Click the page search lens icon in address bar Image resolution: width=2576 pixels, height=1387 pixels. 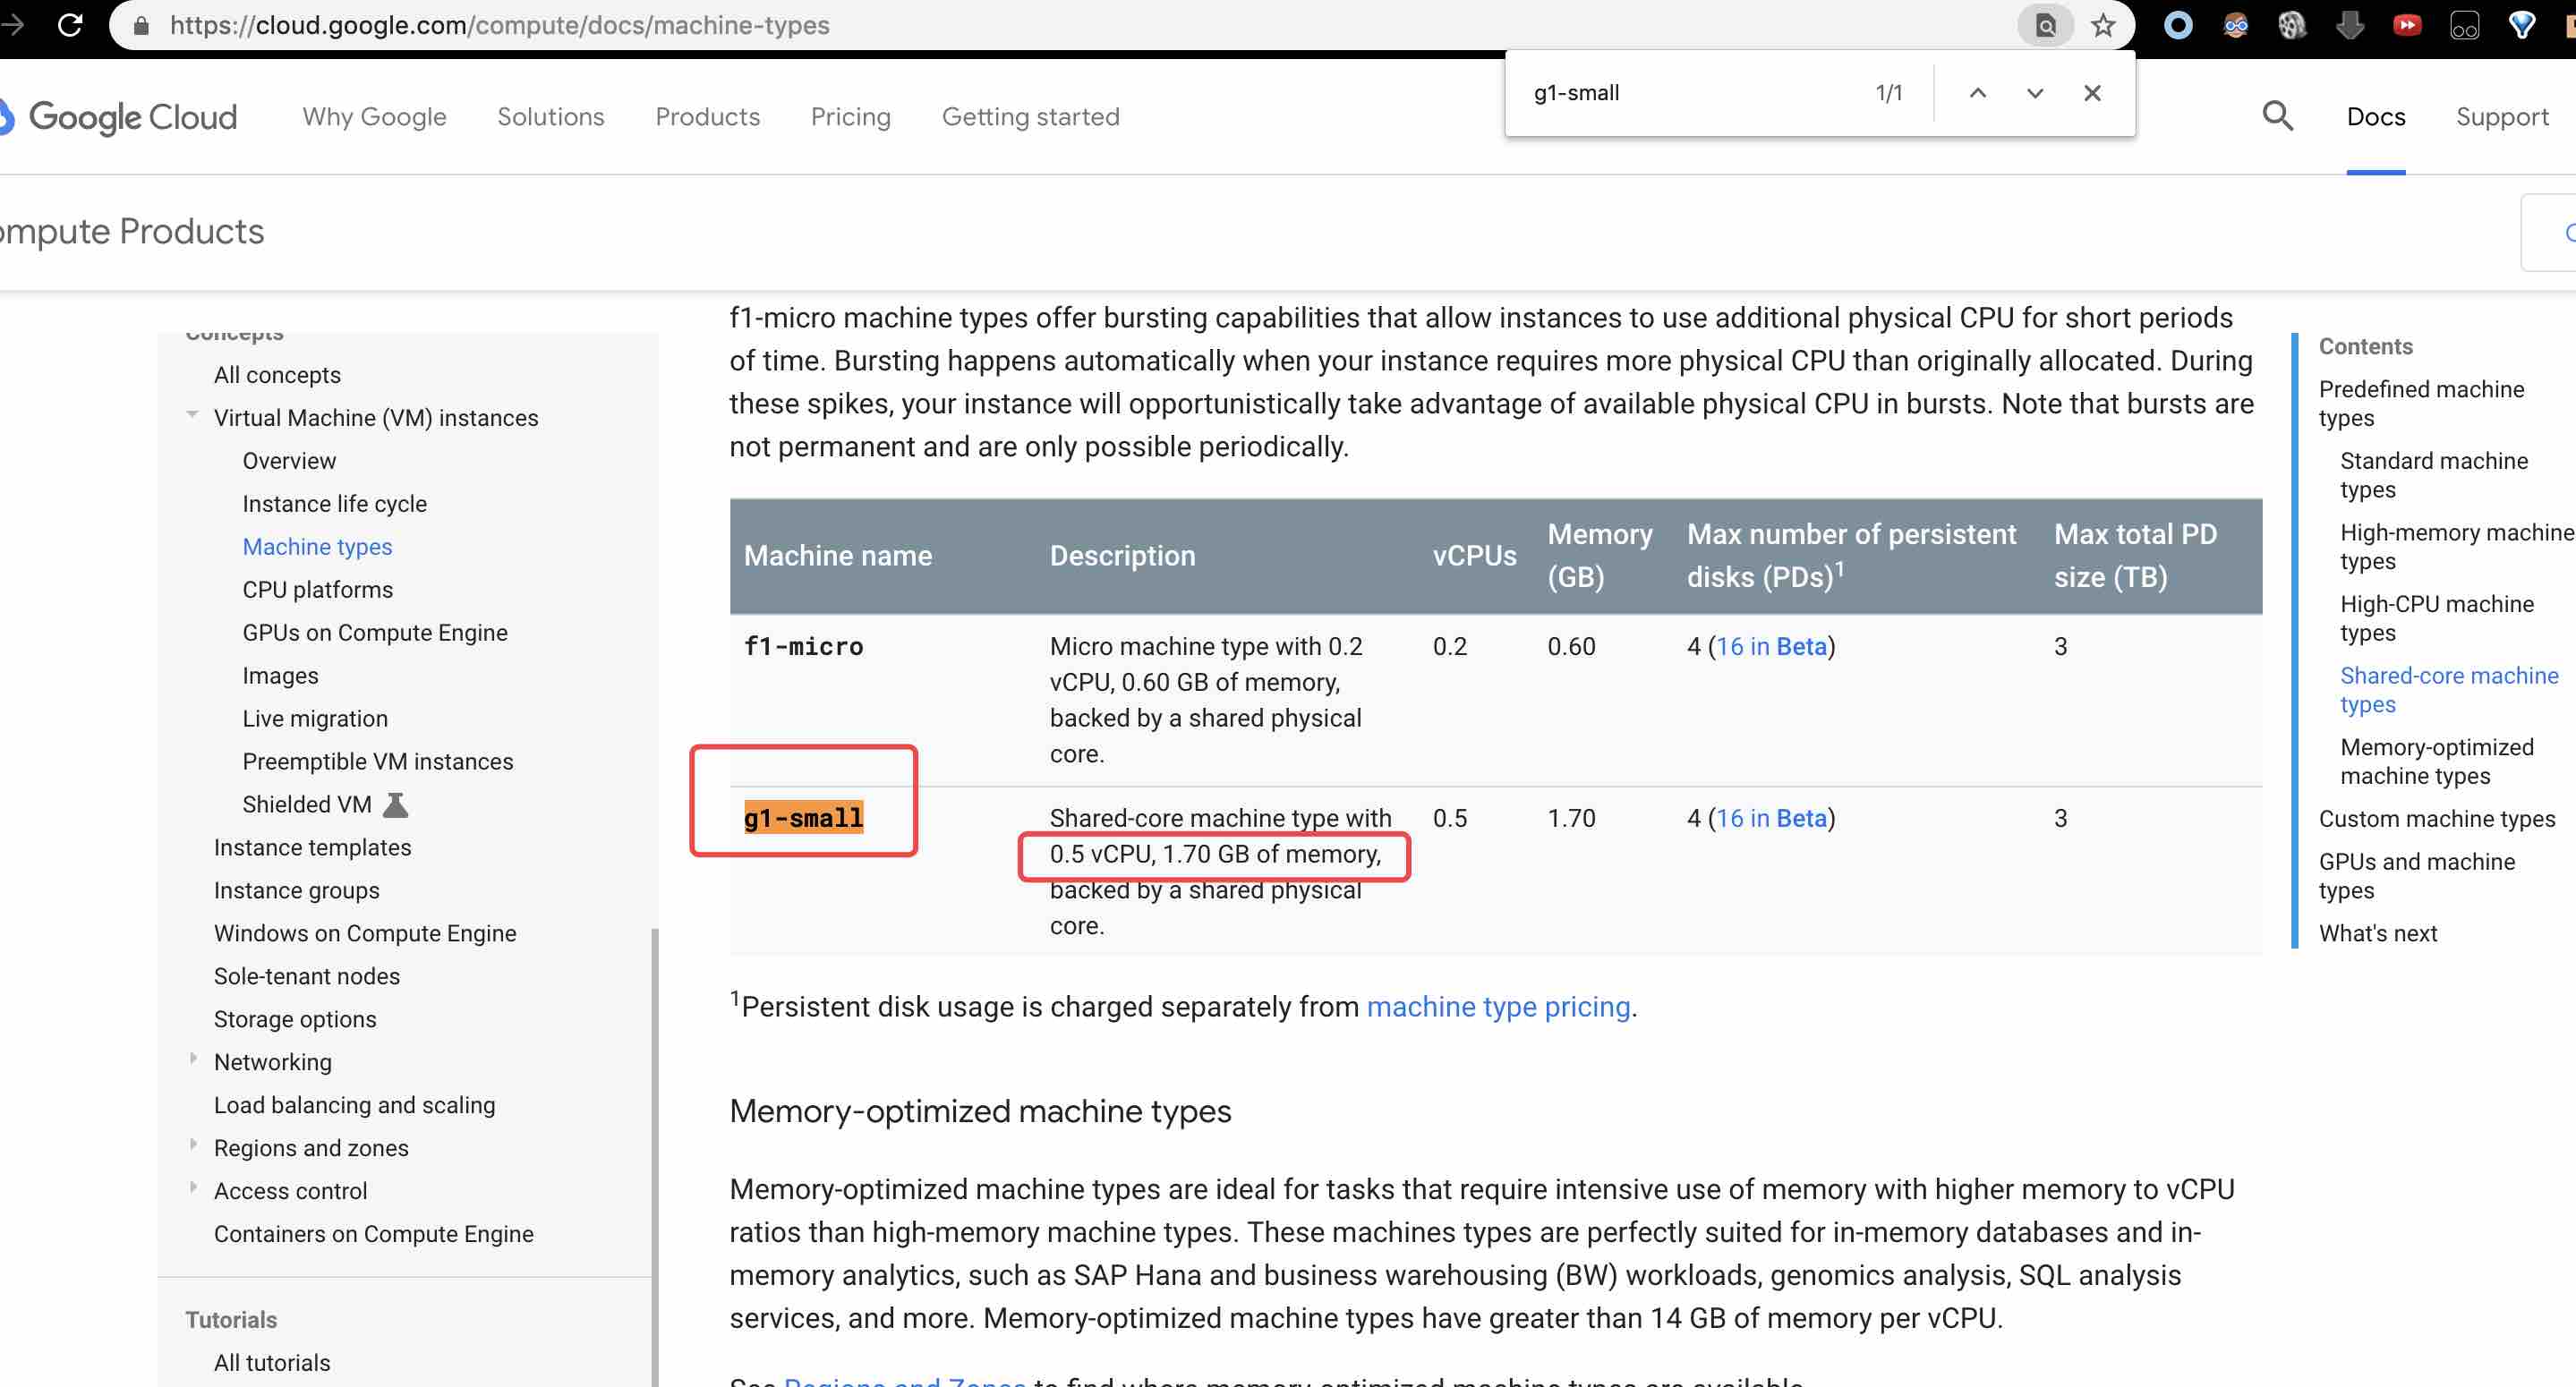(x=2045, y=25)
